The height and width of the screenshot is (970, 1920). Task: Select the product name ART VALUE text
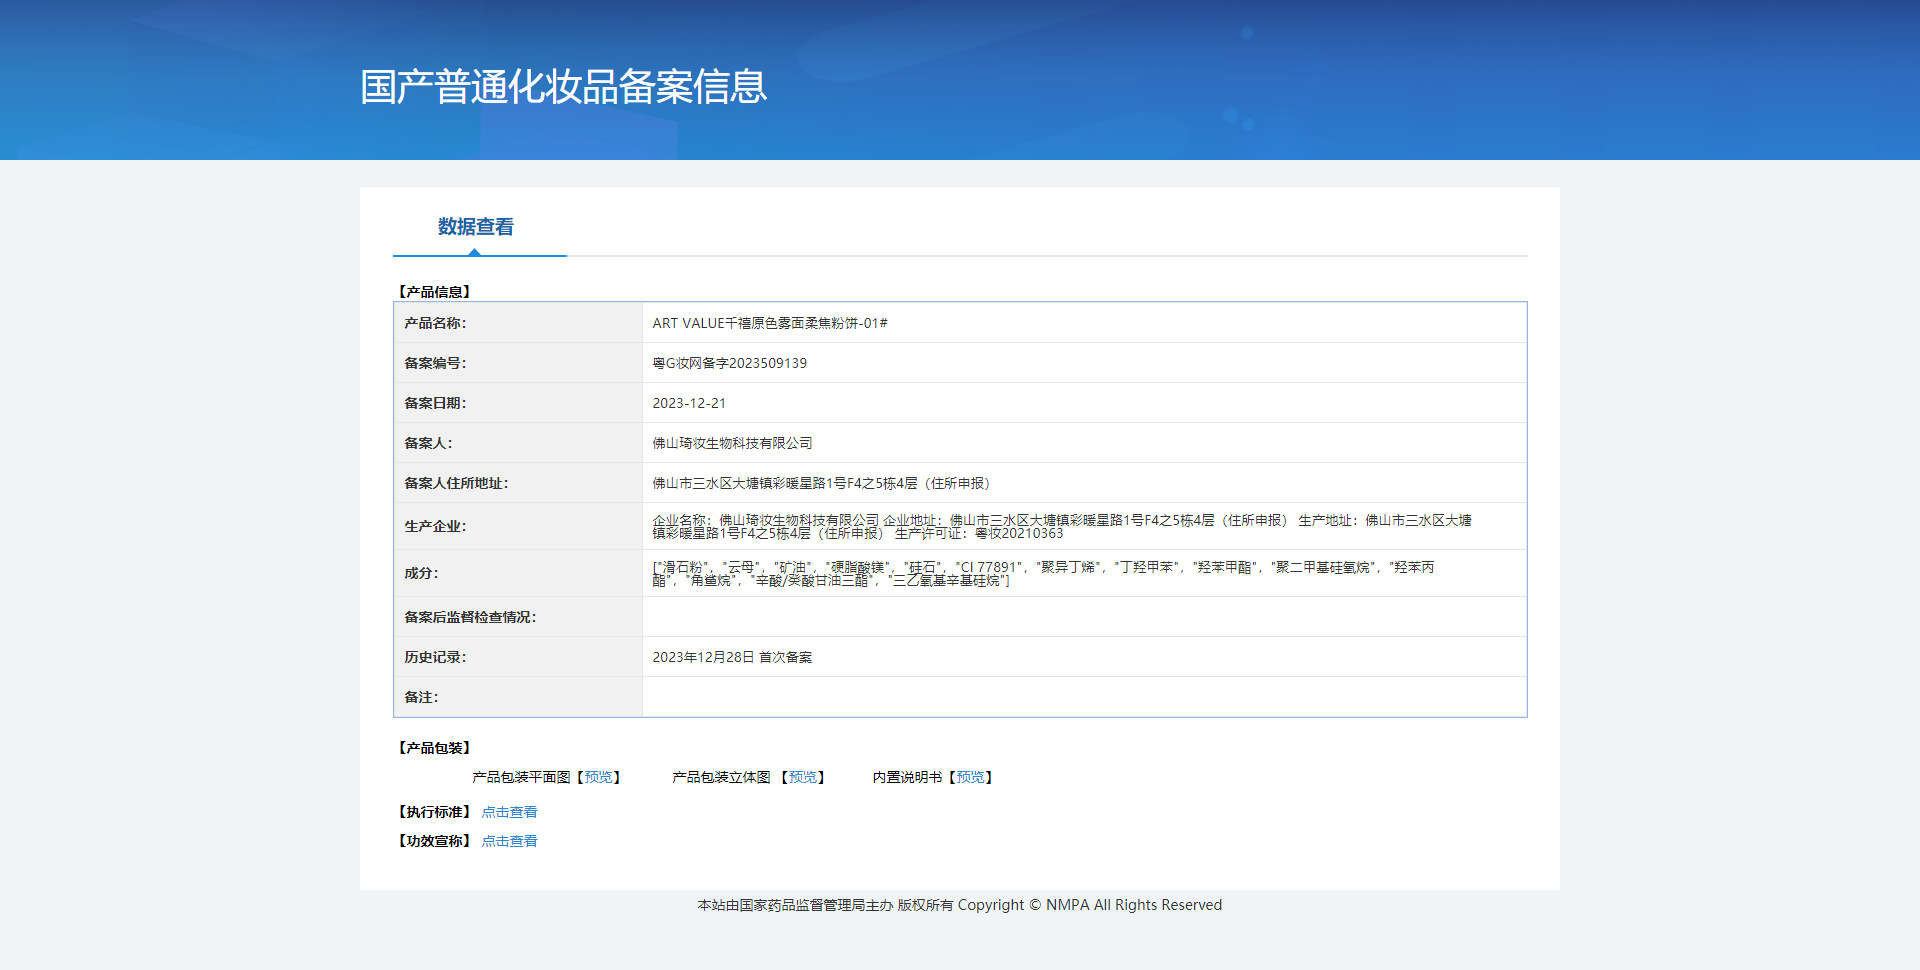click(770, 323)
